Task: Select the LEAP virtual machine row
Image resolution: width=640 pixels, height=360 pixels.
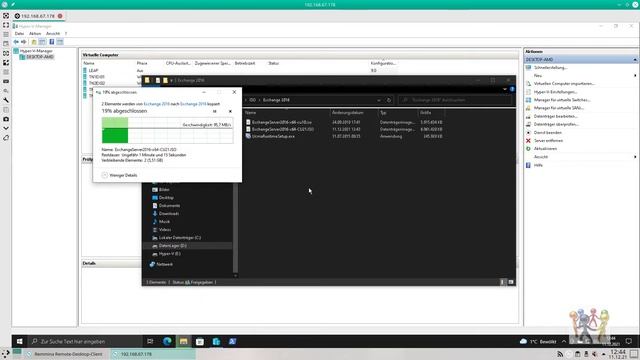Action: (x=93, y=70)
